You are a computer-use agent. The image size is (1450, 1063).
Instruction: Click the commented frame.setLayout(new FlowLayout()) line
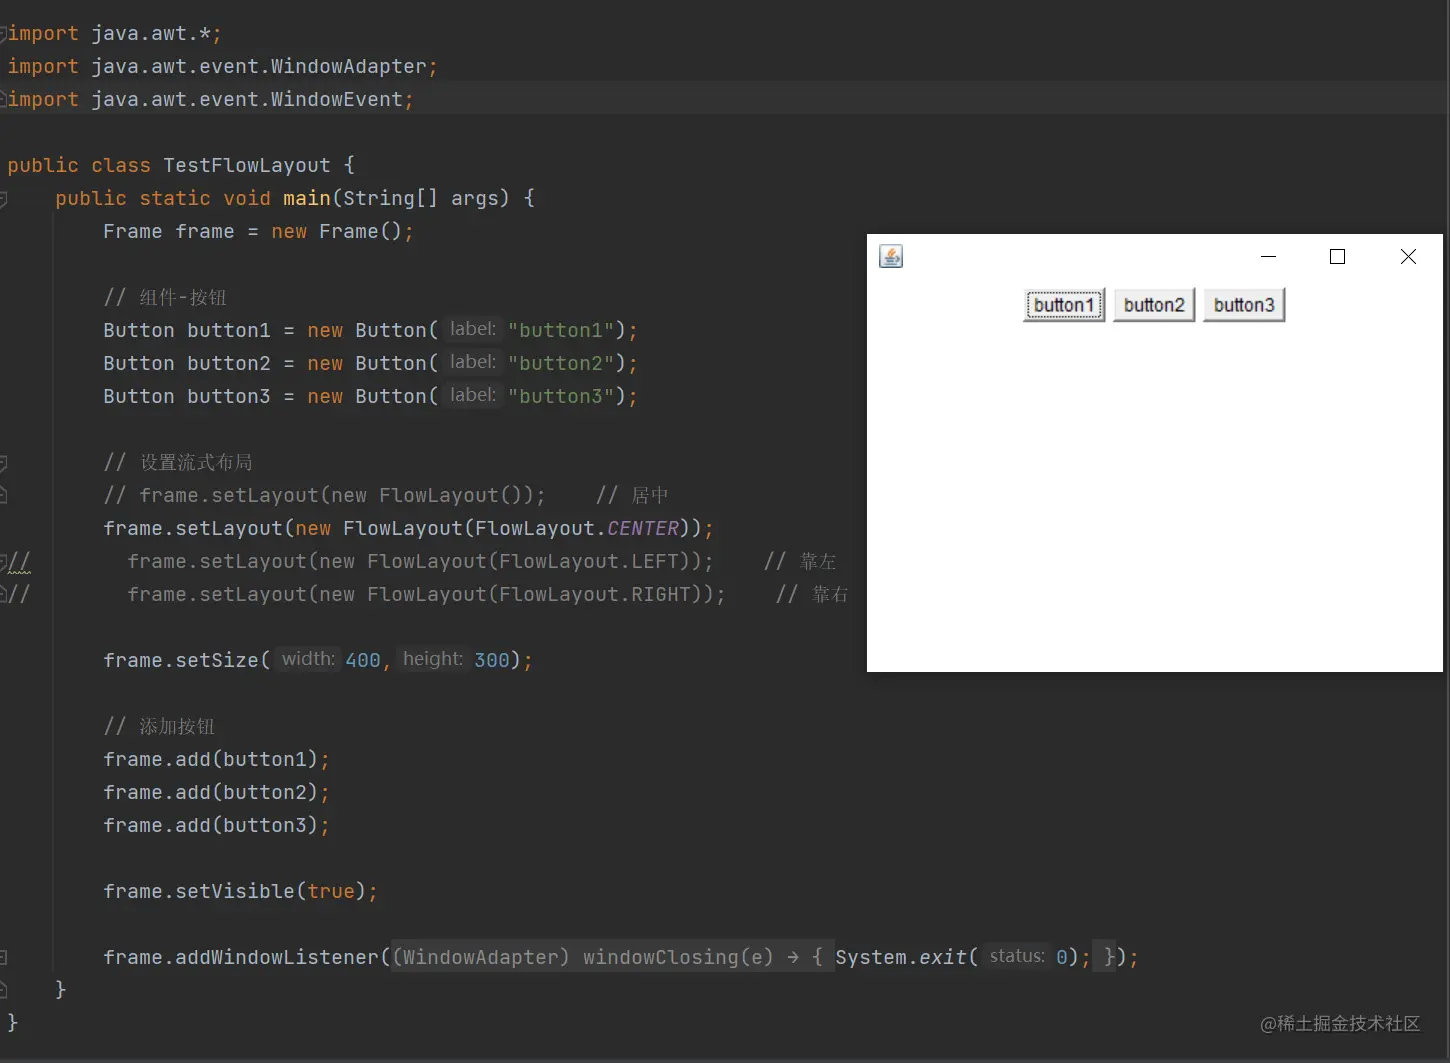point(325,495)
